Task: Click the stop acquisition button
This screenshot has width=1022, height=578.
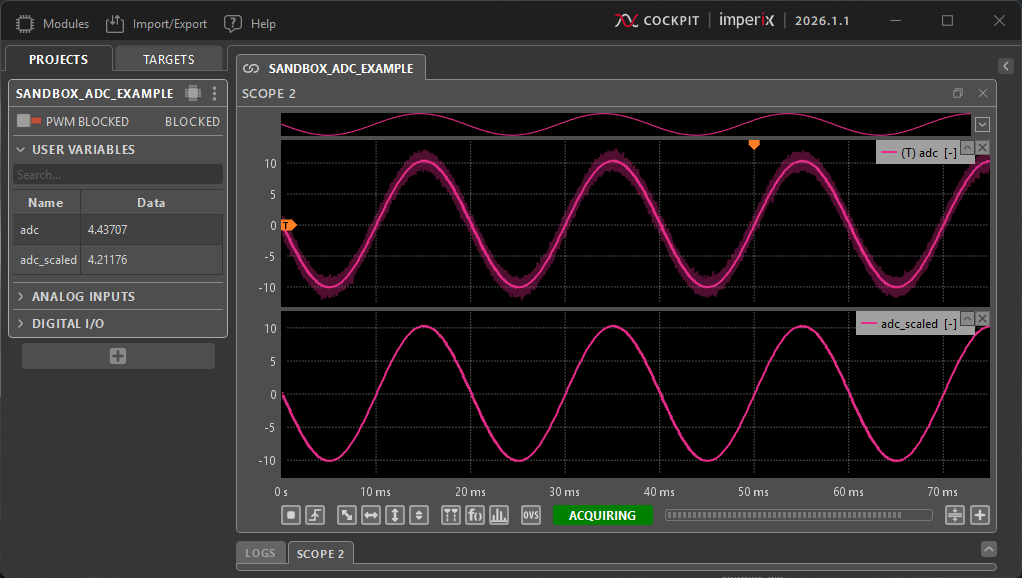Action: [x=291, y=515]
